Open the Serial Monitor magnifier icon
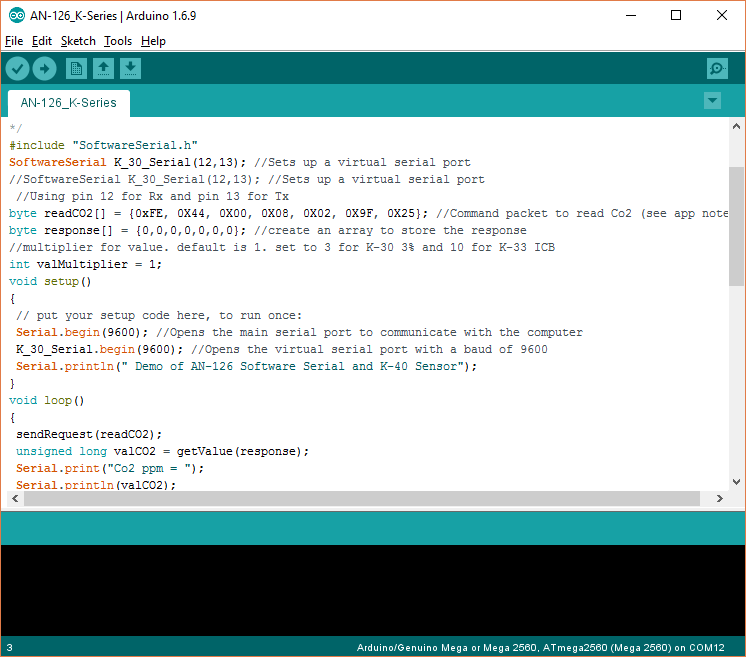Viewport: 746px width, 657px height. [717, 69]
